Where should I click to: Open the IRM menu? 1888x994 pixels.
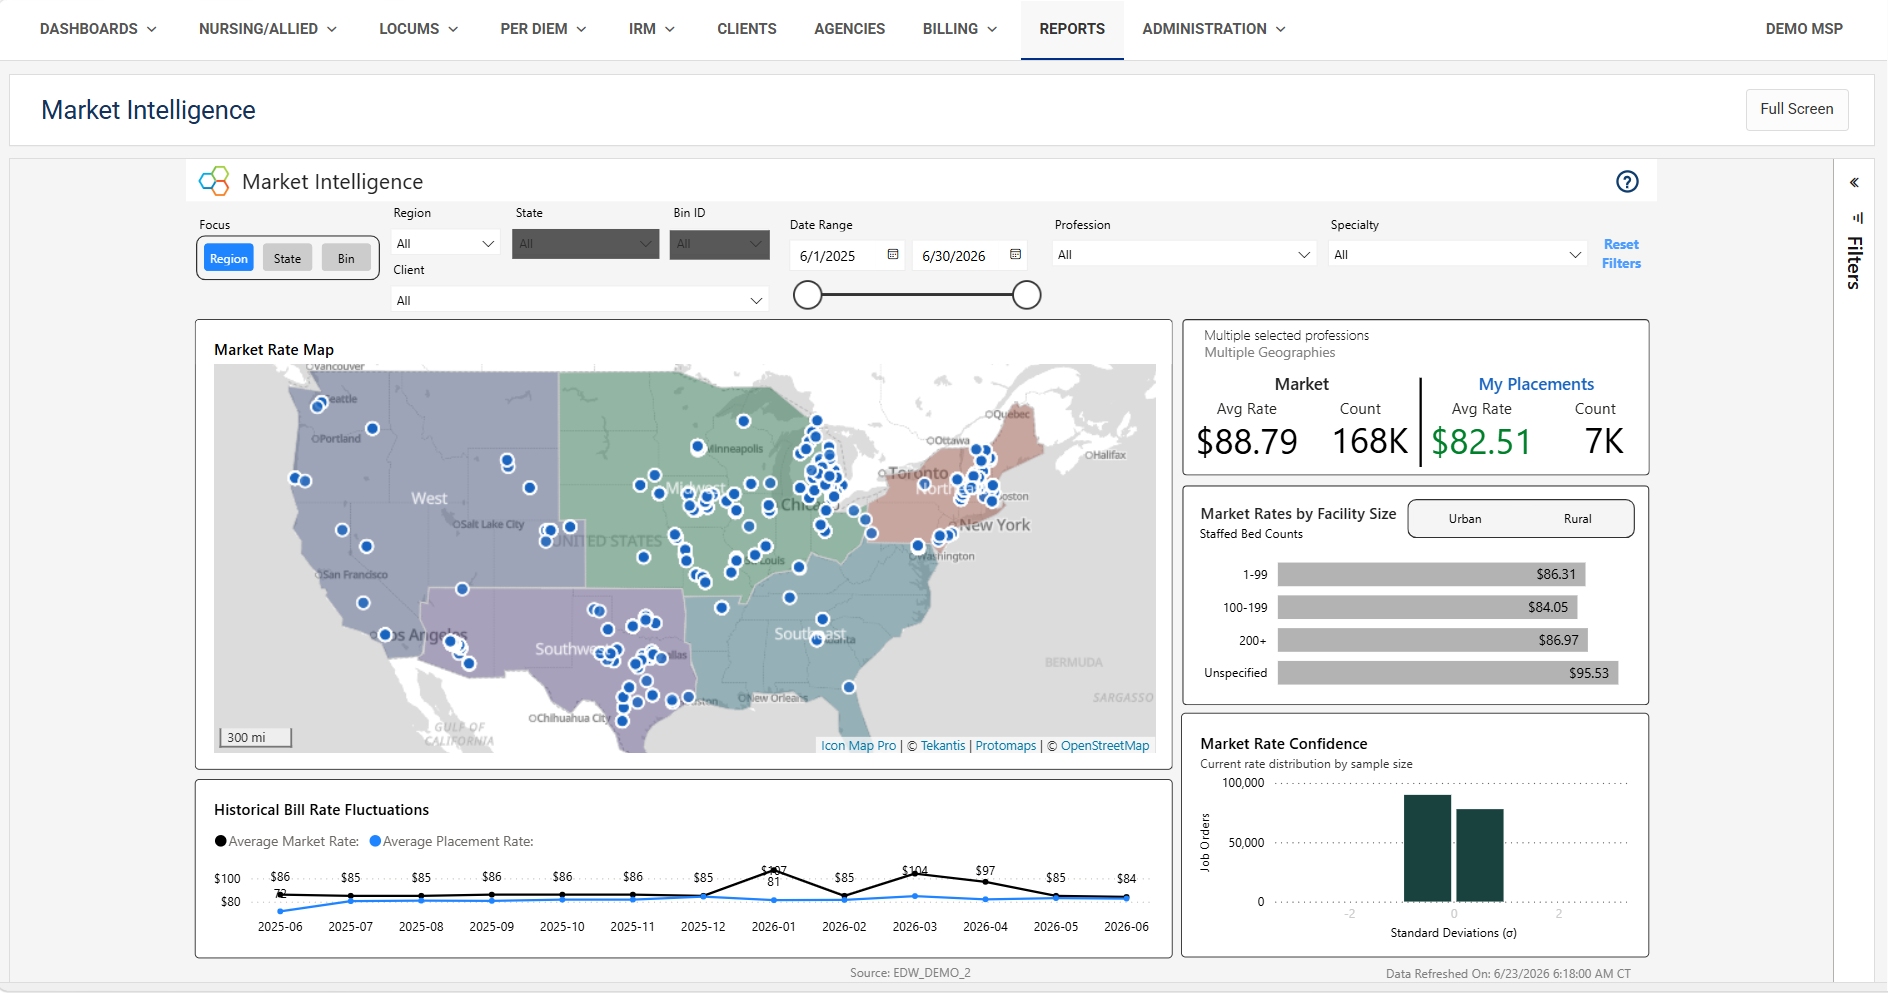tap(652, 29)
